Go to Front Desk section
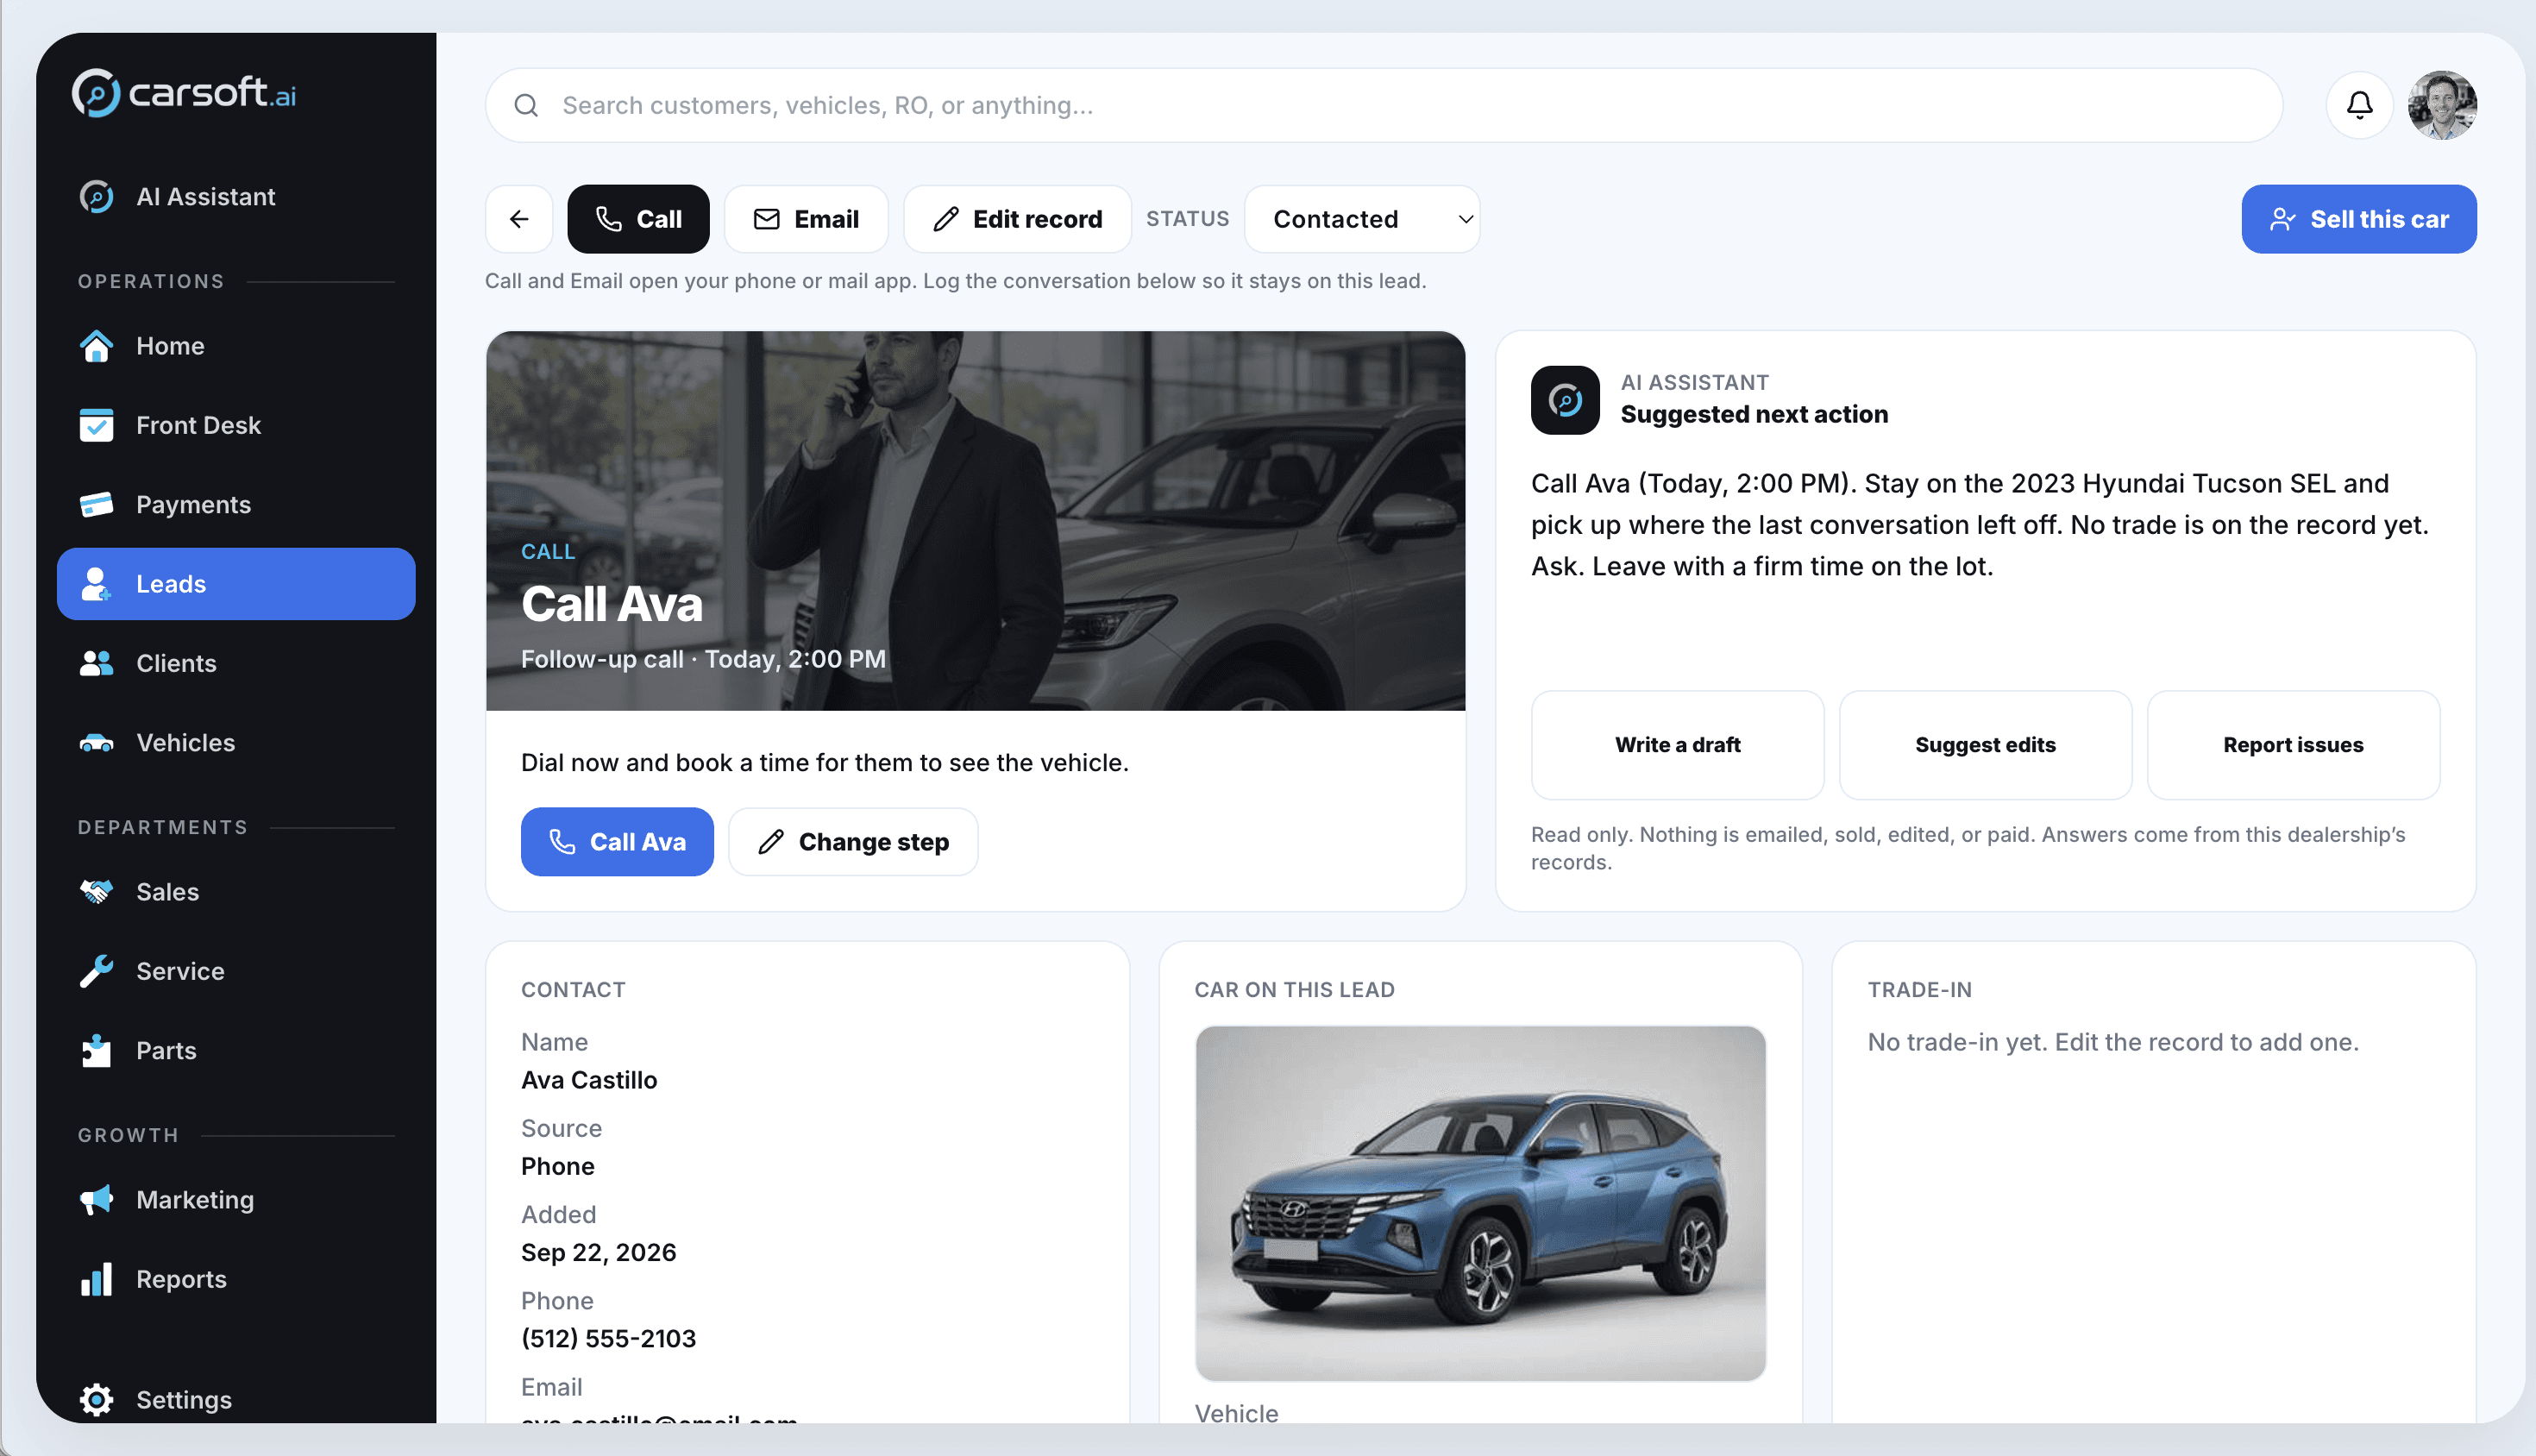Viewport: 2536px width, 1456px height. pyautogui.click(x=198, y=425)
